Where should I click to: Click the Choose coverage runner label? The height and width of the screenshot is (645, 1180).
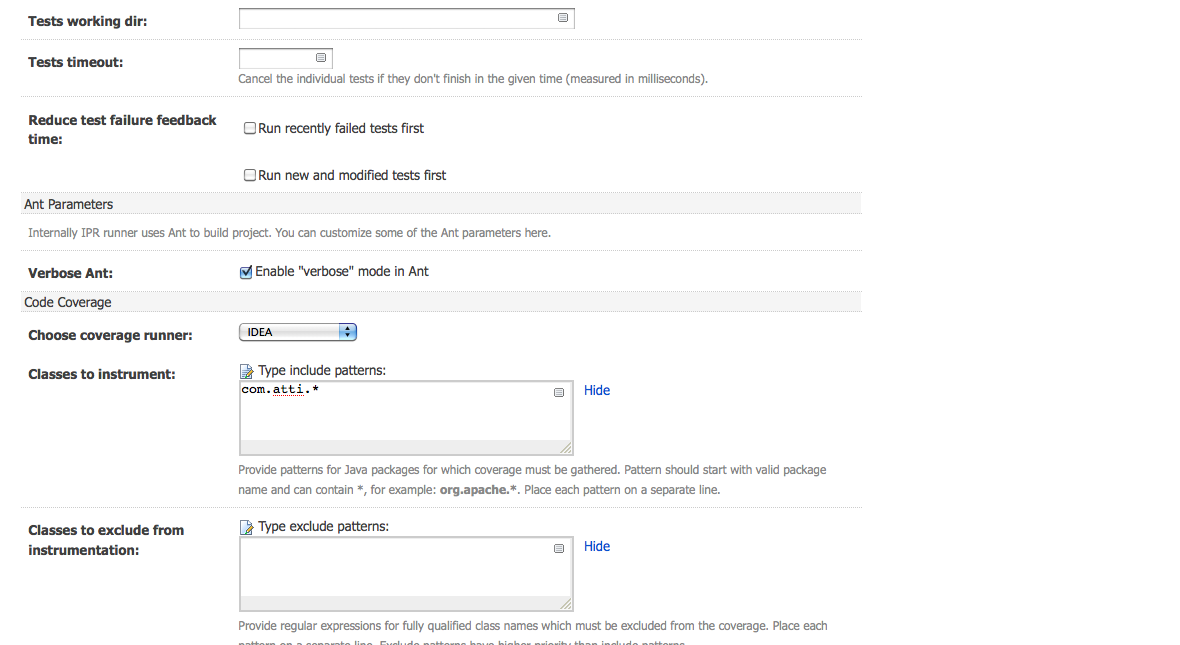[111, 335]
